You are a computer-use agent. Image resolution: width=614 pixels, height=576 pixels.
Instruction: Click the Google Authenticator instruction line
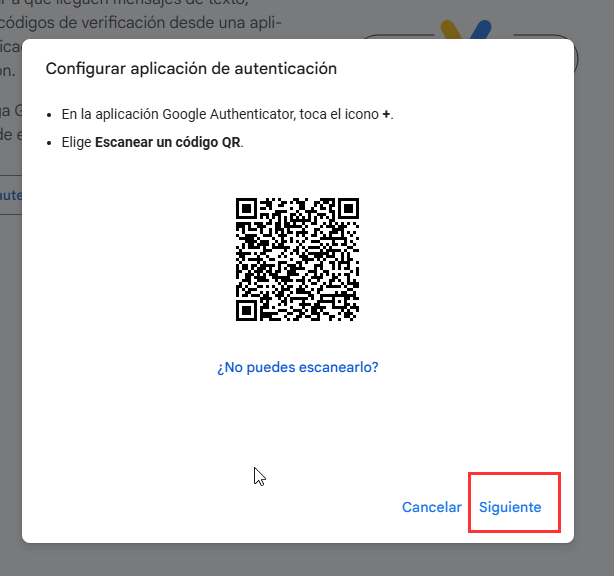pos(227,114)
